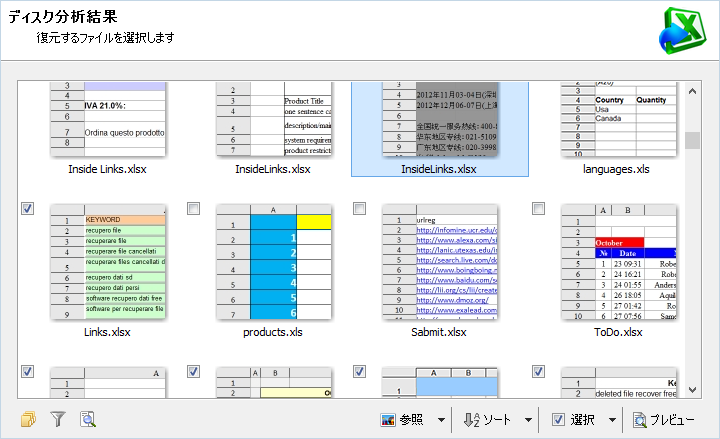Select the 'deleted file recover free' thumbnail
Viewport: 720px width, 439px height.
pyautogui.click(x=619, y=383)
